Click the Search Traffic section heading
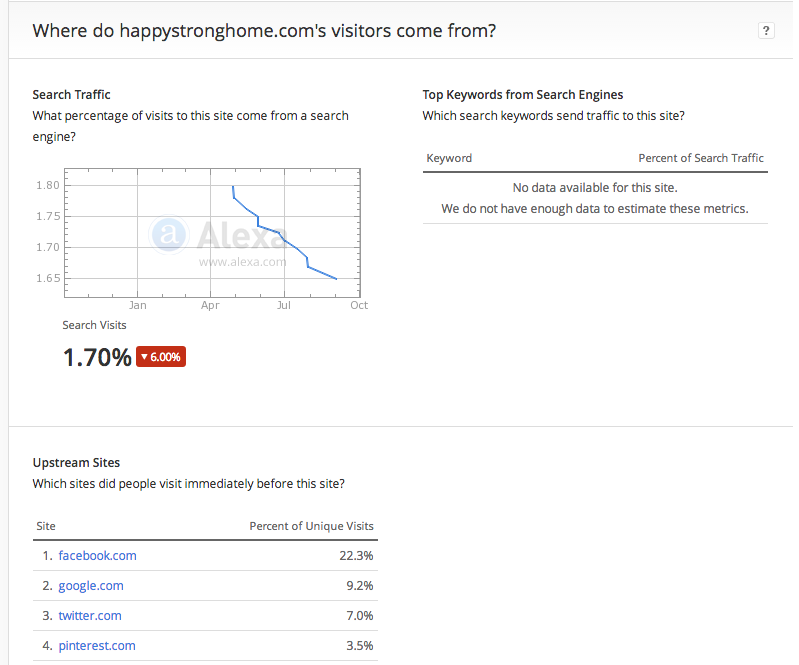The height and width of the screenshot is (665, 799). click(71, 95)
